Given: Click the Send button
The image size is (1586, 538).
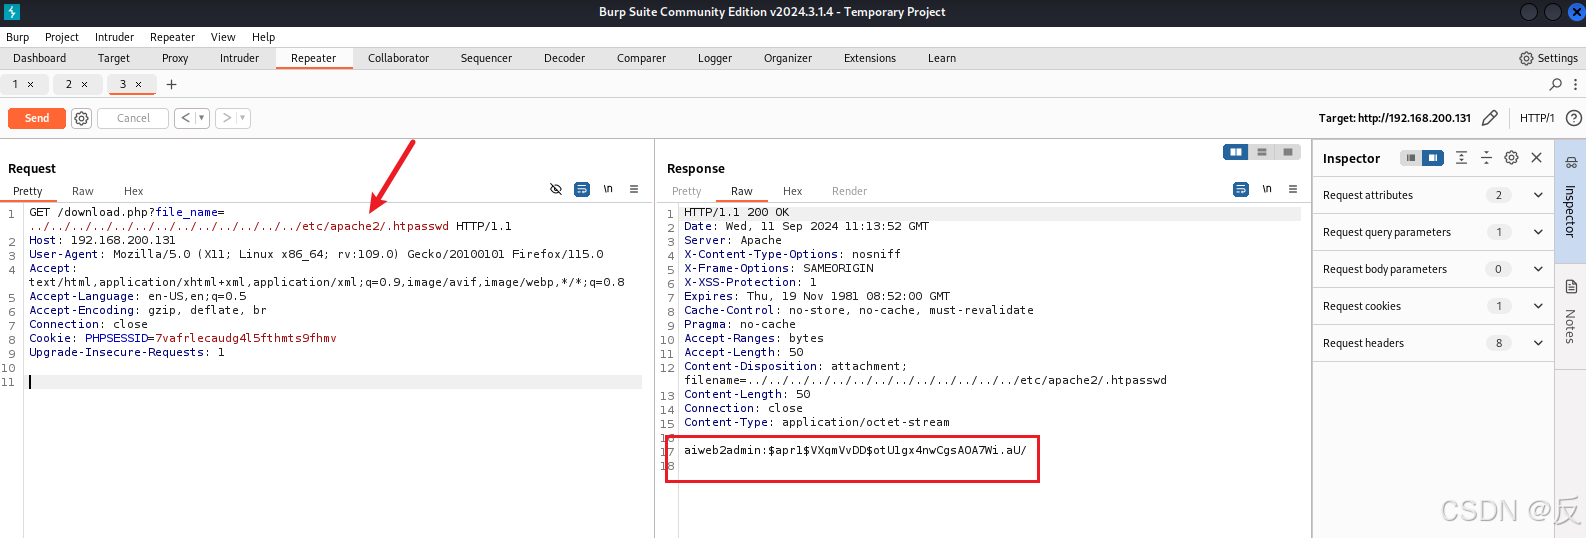Looking at the screenshot, I should 37,118.
